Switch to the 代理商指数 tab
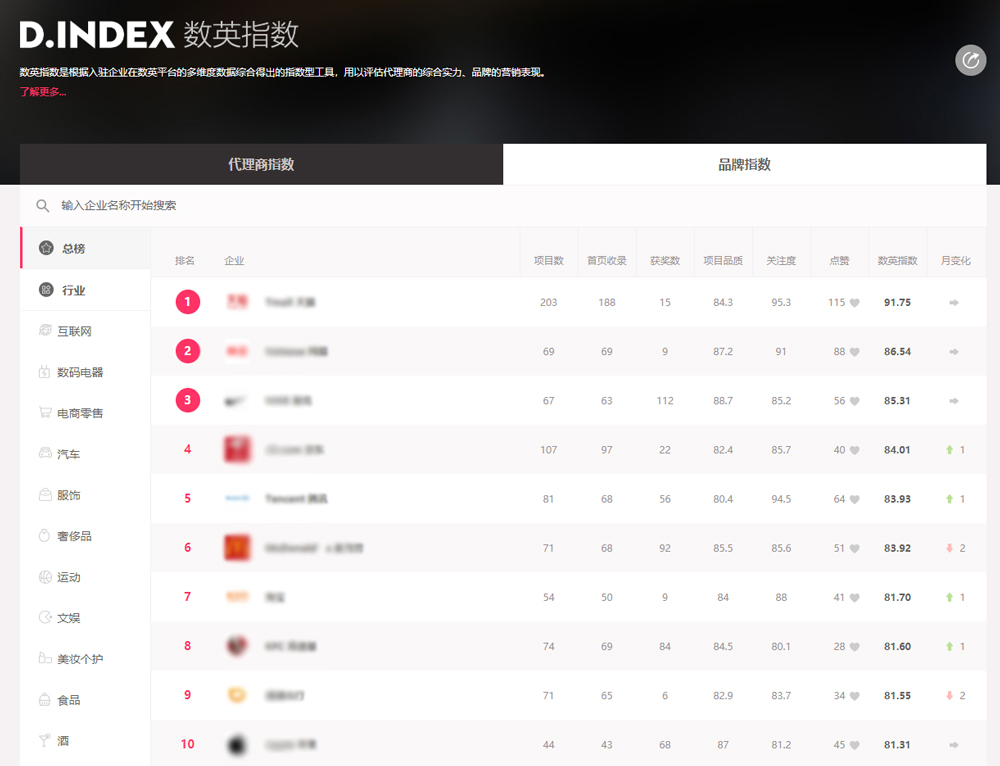The image size is (1000, 766). pyautogui.click(x=260, y=164)
